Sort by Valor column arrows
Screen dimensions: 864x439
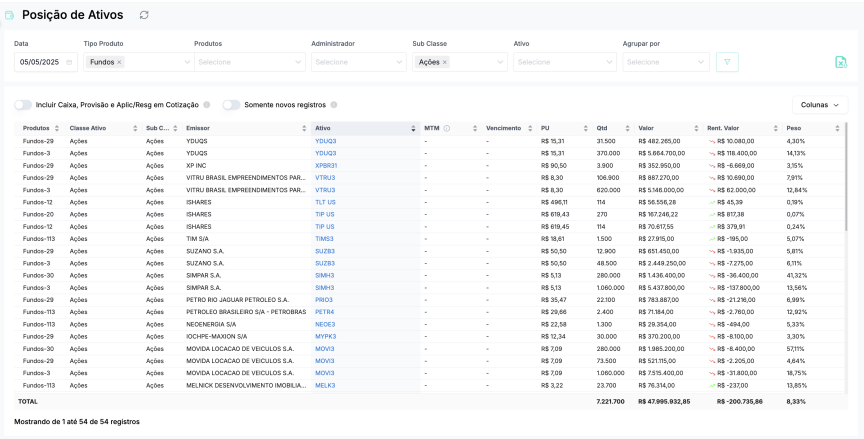[696, 128]
